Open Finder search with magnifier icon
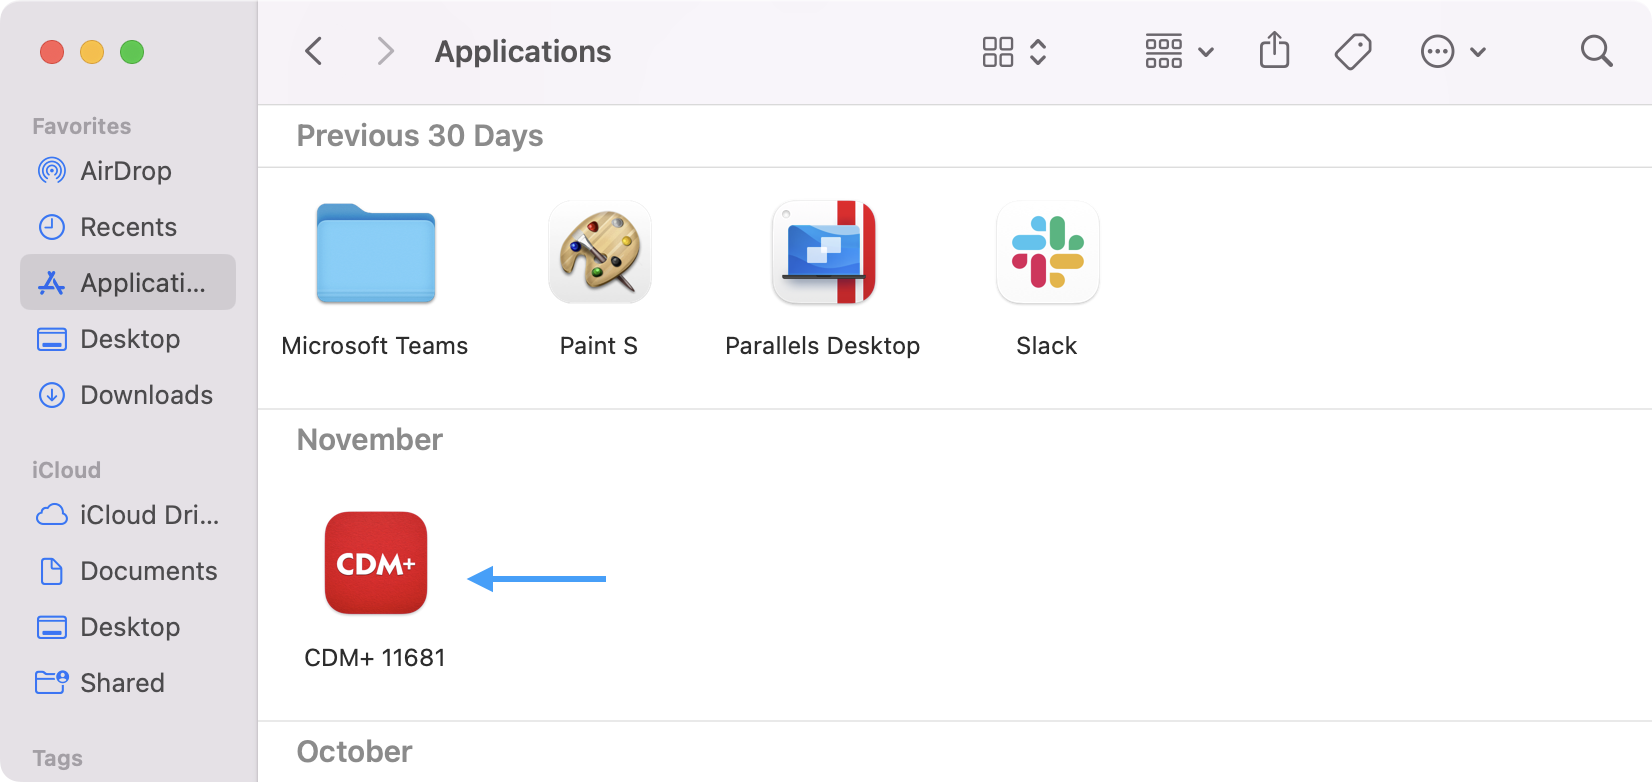Viewport: 1652px width, 782px height. 1596,51
